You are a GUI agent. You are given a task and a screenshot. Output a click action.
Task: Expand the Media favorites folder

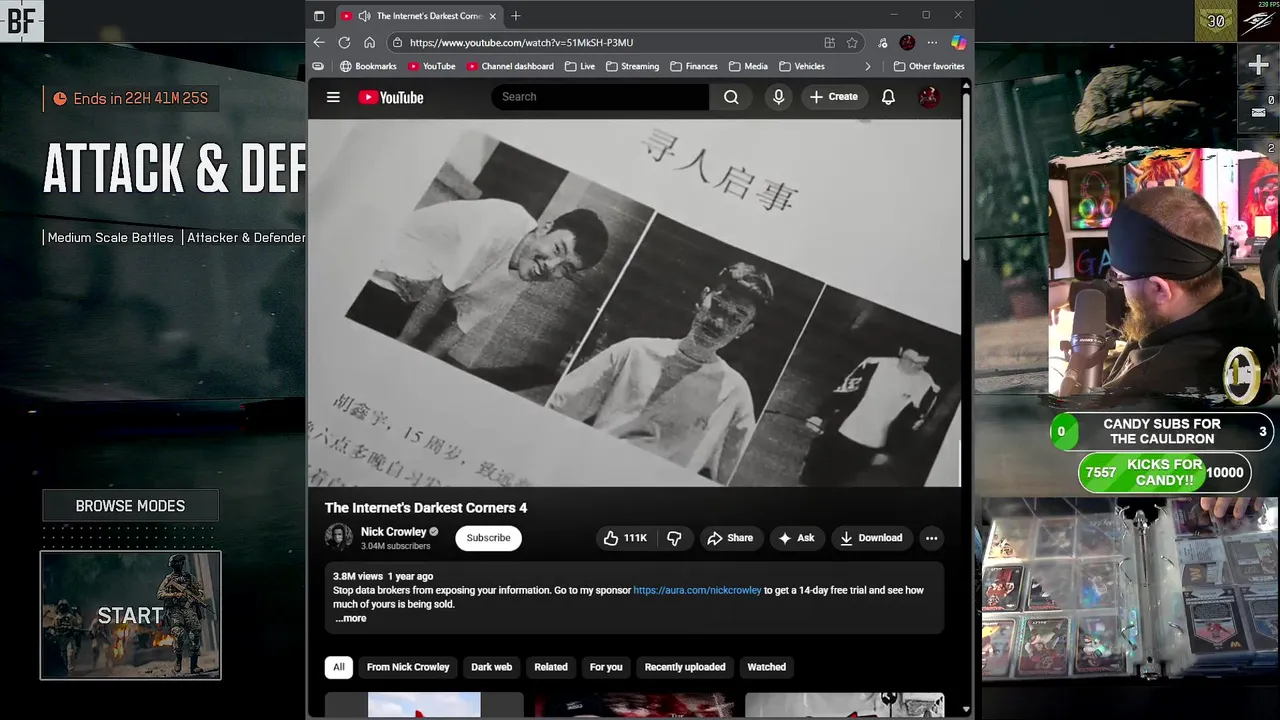click(x=748, y=66)
